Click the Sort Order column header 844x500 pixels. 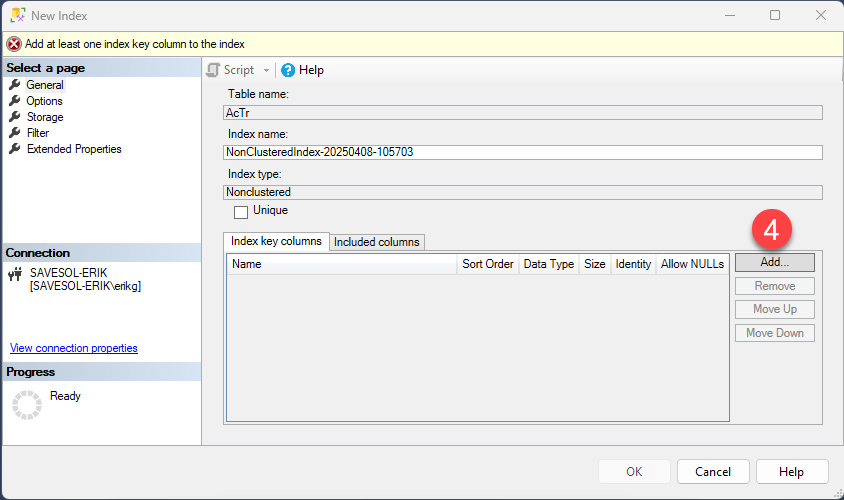(x=487, y=264)
